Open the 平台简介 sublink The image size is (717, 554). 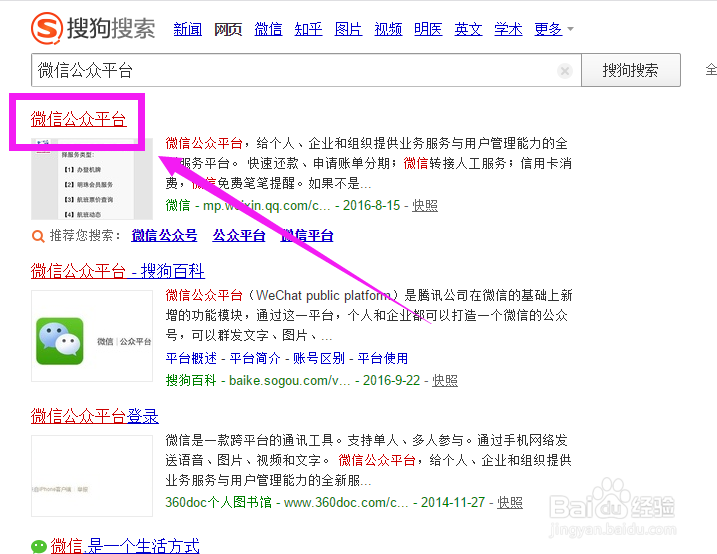255,358
